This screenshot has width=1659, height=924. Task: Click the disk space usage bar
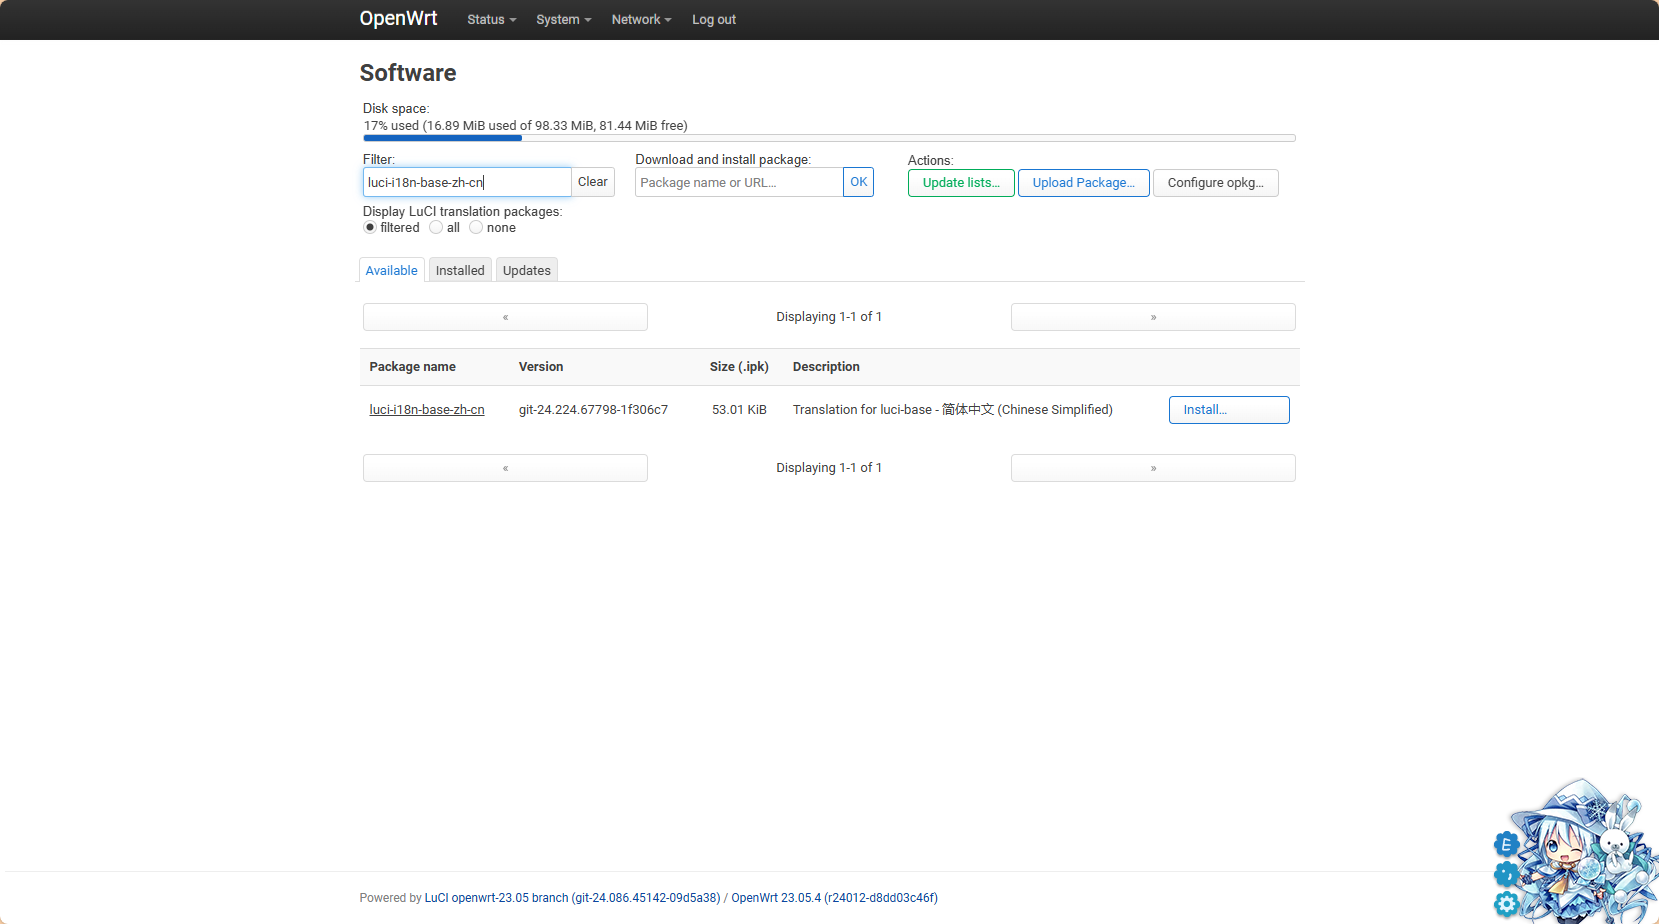pyautogui.click(x=829, y=138)
